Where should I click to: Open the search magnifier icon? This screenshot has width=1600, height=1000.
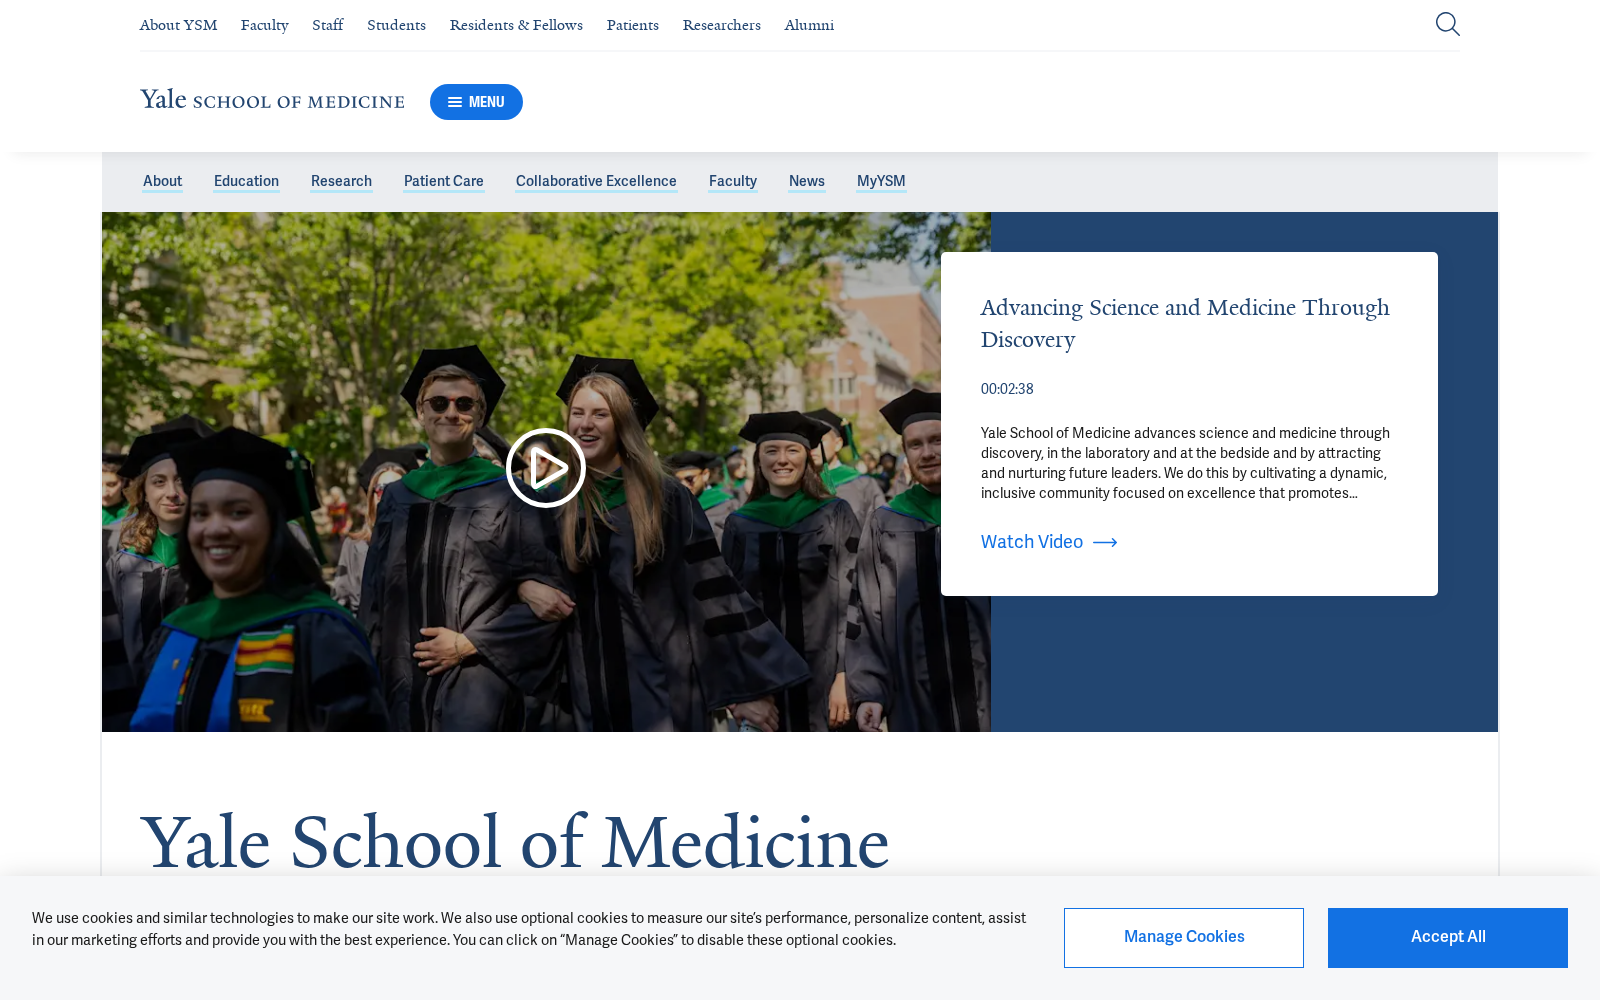point(1447,24)
